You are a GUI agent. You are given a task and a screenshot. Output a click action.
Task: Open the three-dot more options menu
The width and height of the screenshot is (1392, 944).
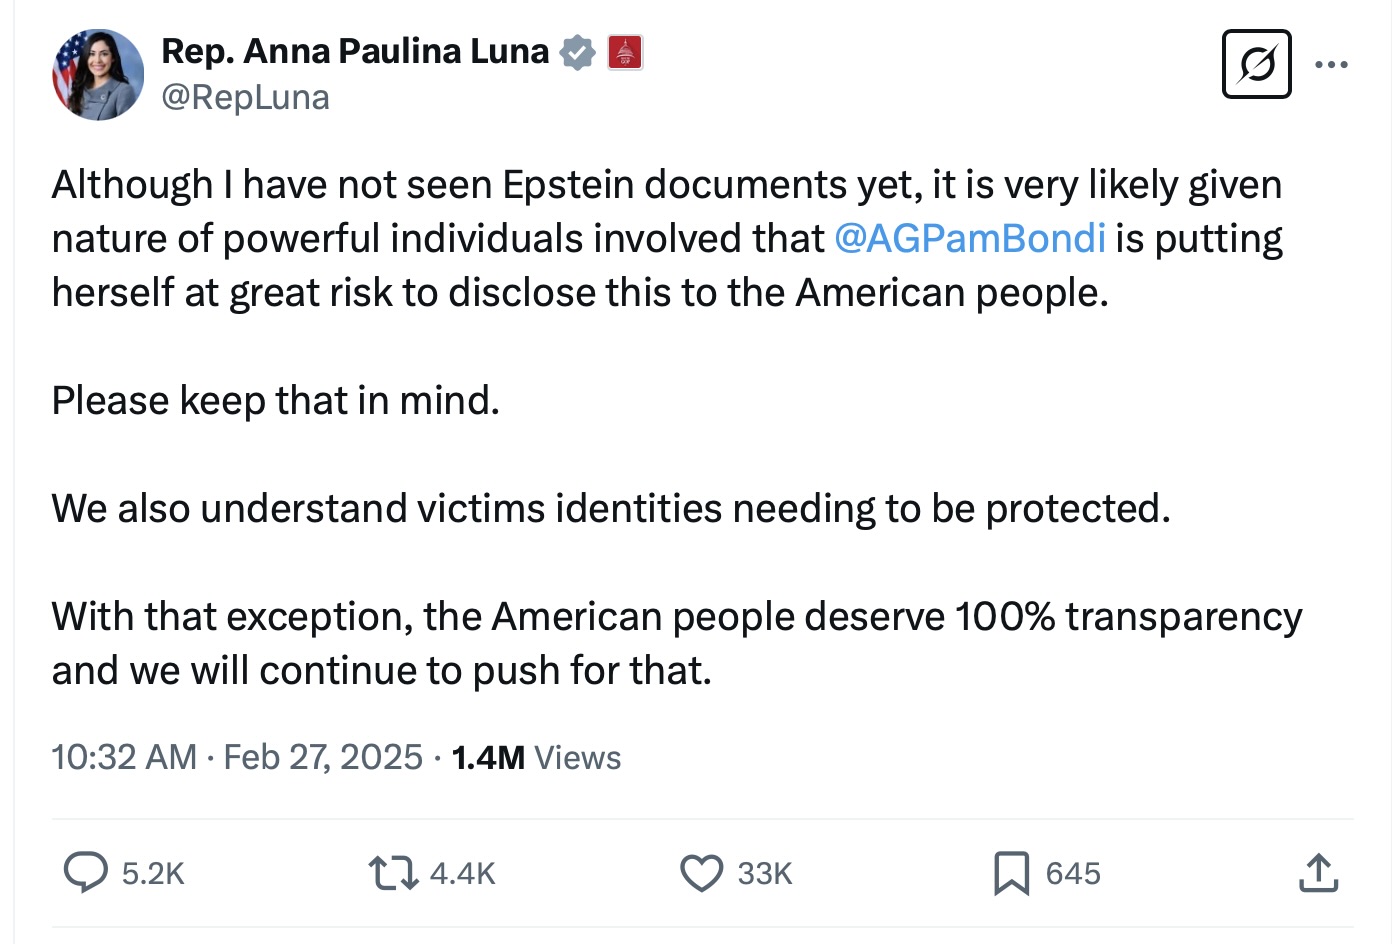[1331, 65]
